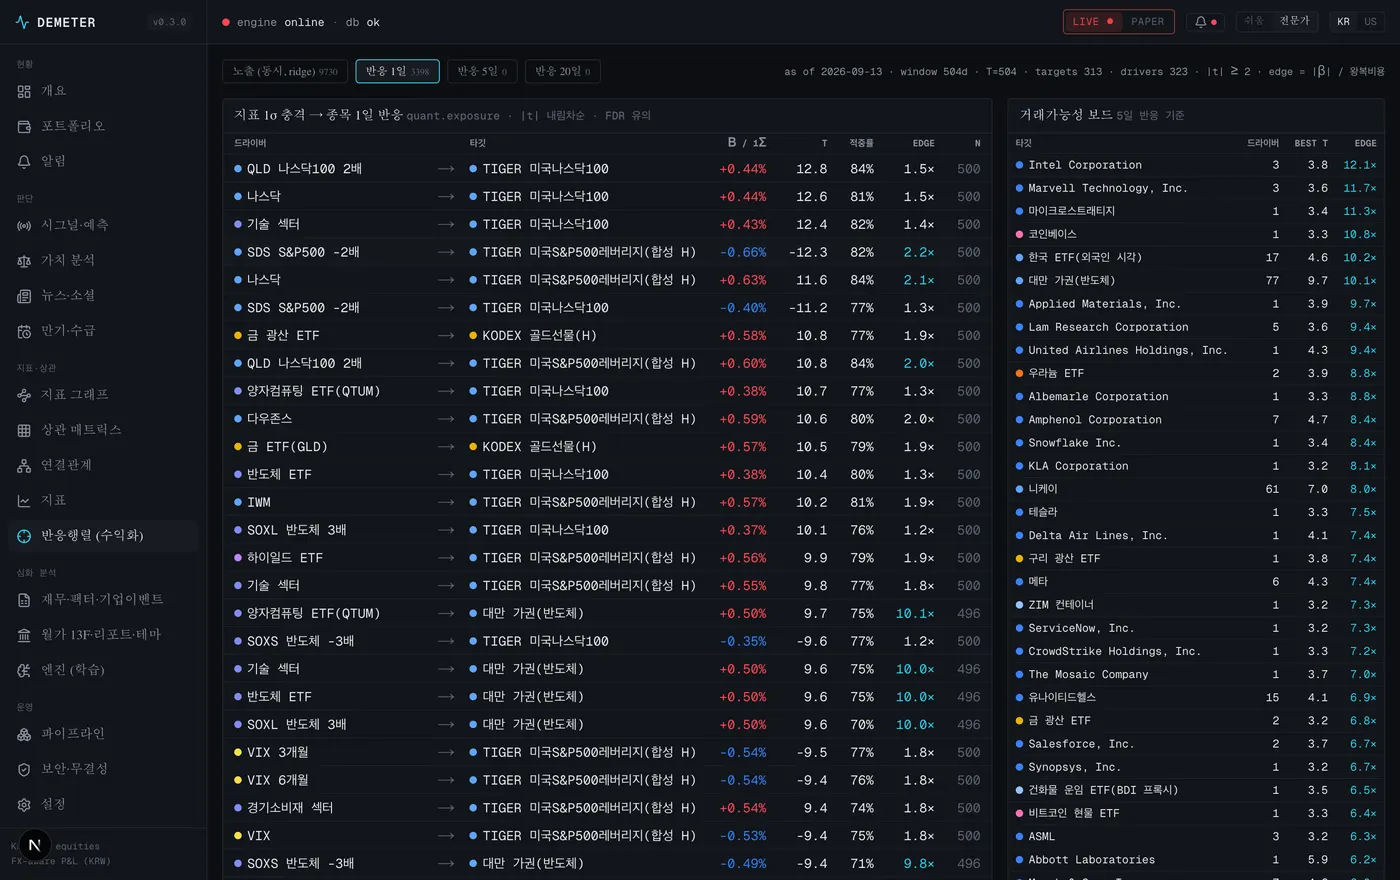1400x880 pixels.
Task: Click the v0.3.0 version badge
Action: click(169, 22)
